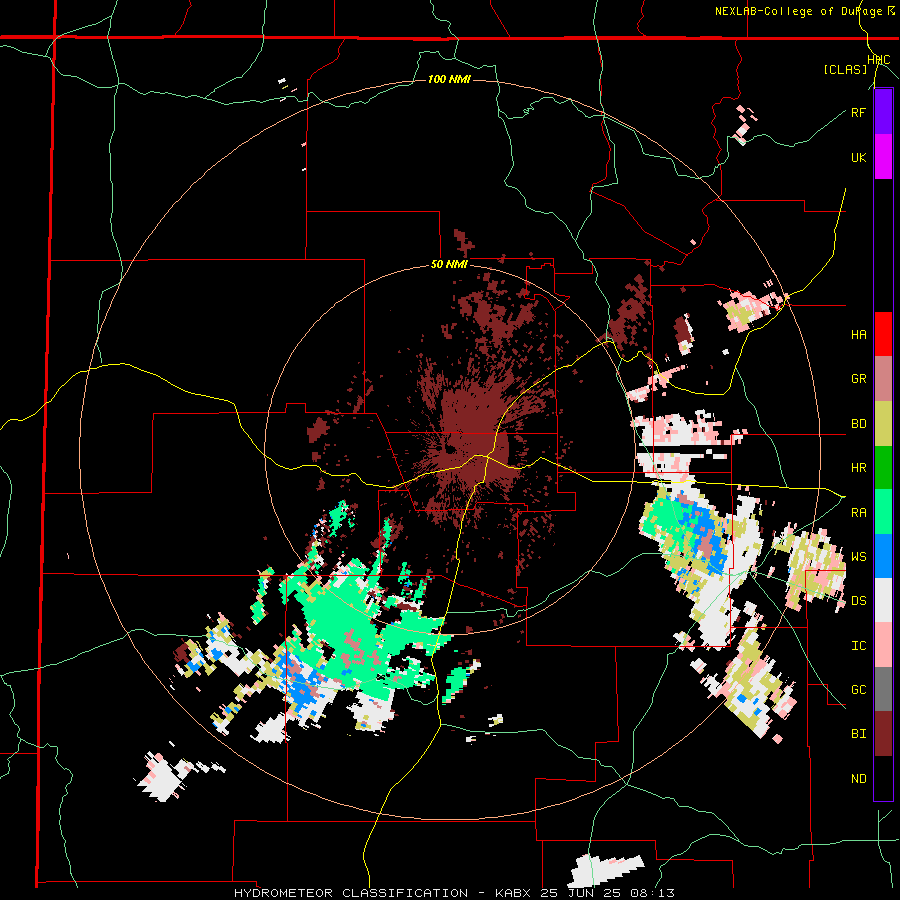Click the ND black legend swatch
Viewport: 900px width, 900px height.
coord(883,778)
